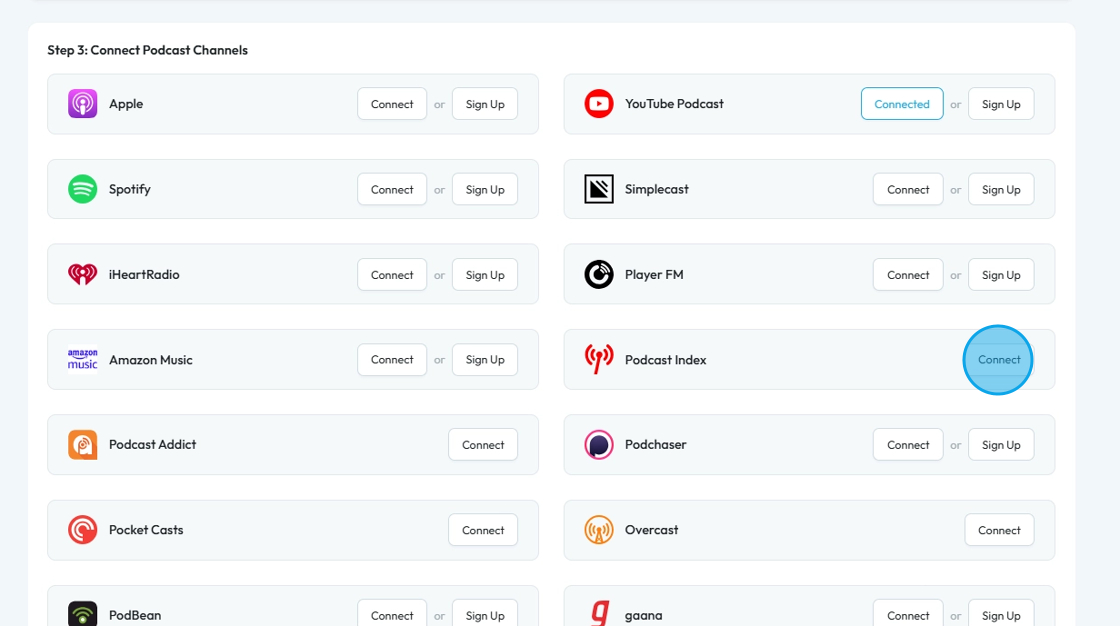1120x626 pixels.
Task: Click the 'Amazon Music' channel name
Action: click(x=151, y=359)
